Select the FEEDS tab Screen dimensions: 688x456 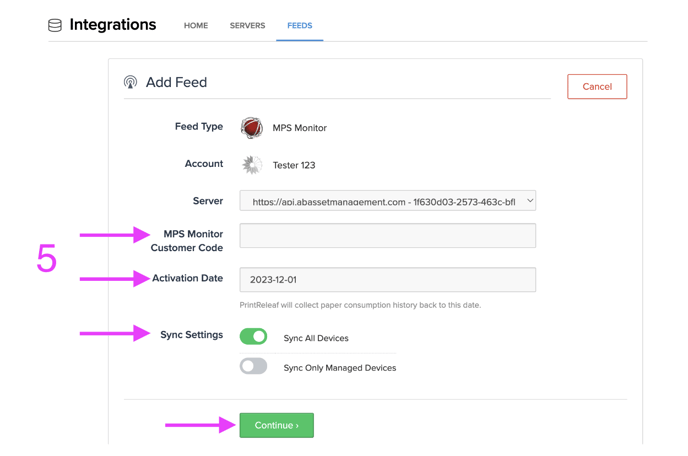300,25
